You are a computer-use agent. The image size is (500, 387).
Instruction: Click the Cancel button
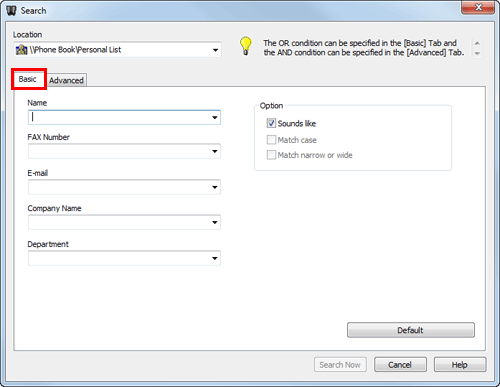(x=400, y=365)
